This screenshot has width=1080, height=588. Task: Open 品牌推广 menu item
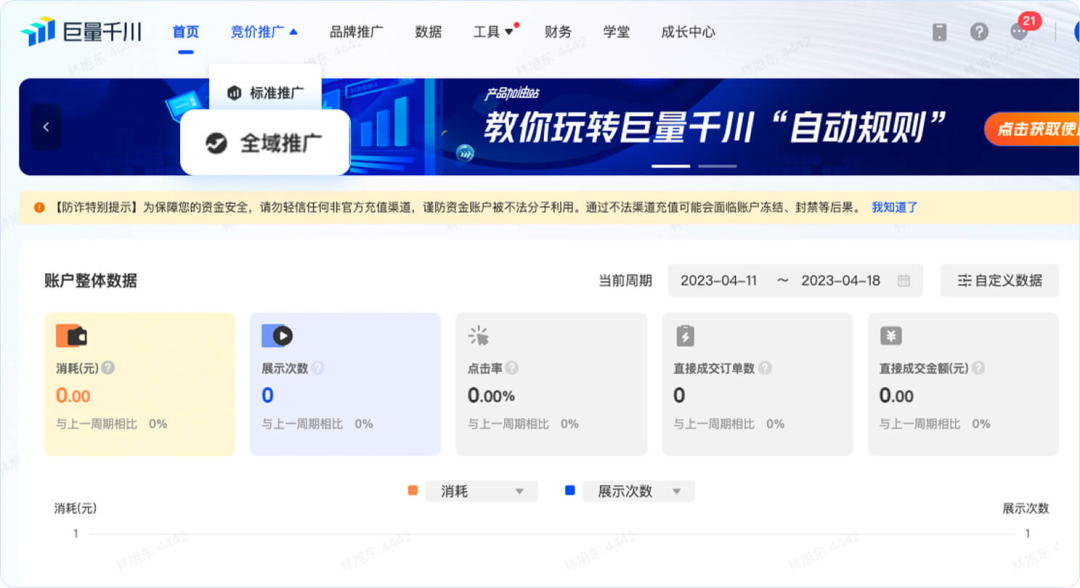[356, 32]
